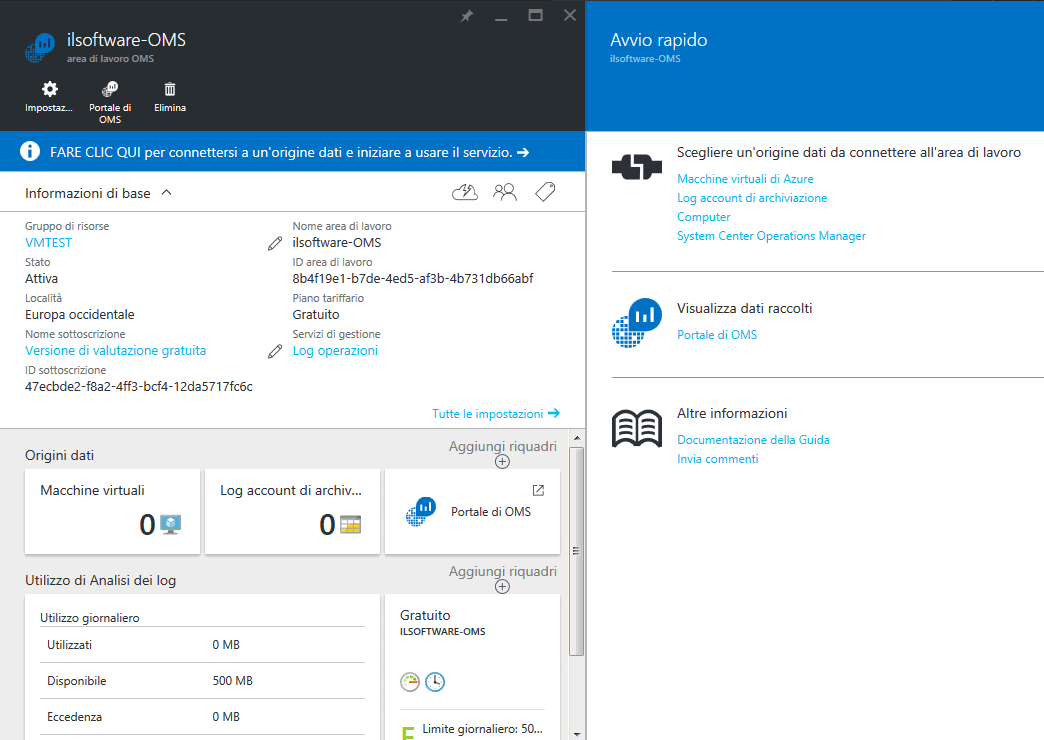1044x740 pixels.
Task: Open the Computer data source link
Action: pyautogui.click(x=704, y=216)
